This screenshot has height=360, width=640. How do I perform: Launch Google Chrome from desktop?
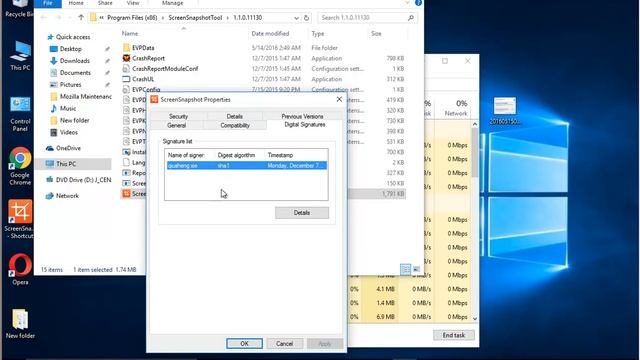point(20,167)
